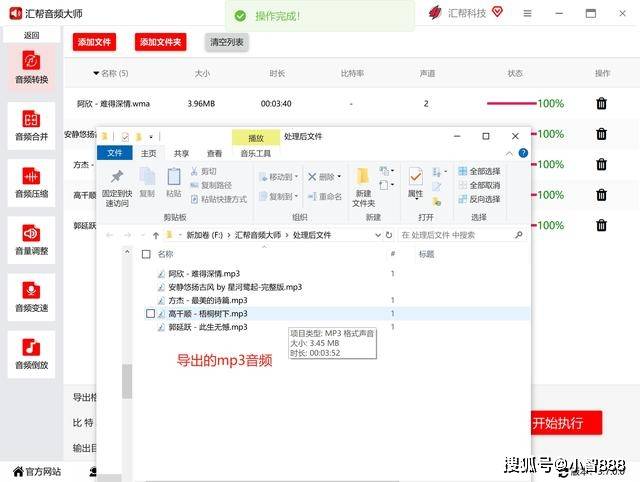
Task: Open the 音量调整 volume adjust tool
Action: pyautogui.click(x=31, y=240)
